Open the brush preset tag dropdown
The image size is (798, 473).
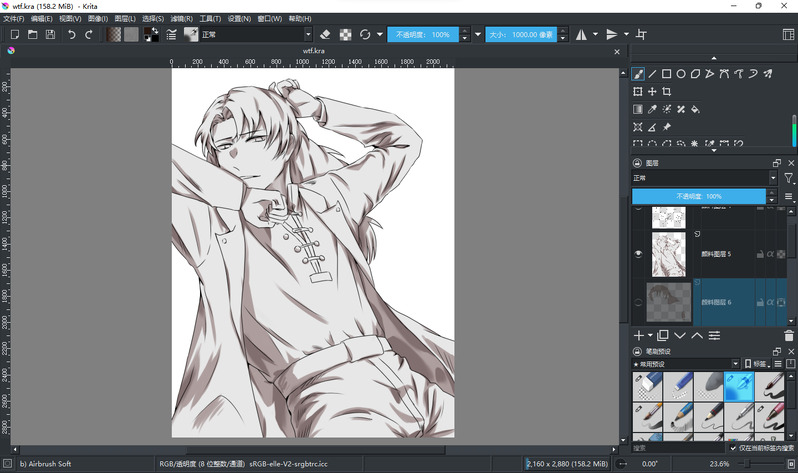click(686, 364)
